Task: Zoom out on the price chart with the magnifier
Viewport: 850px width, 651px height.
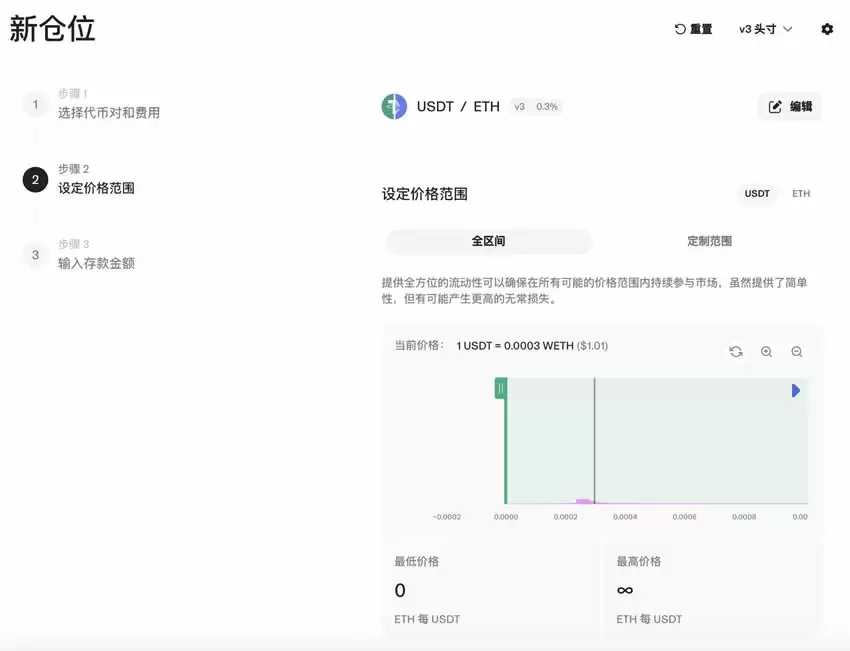Action: coord(796,352)
